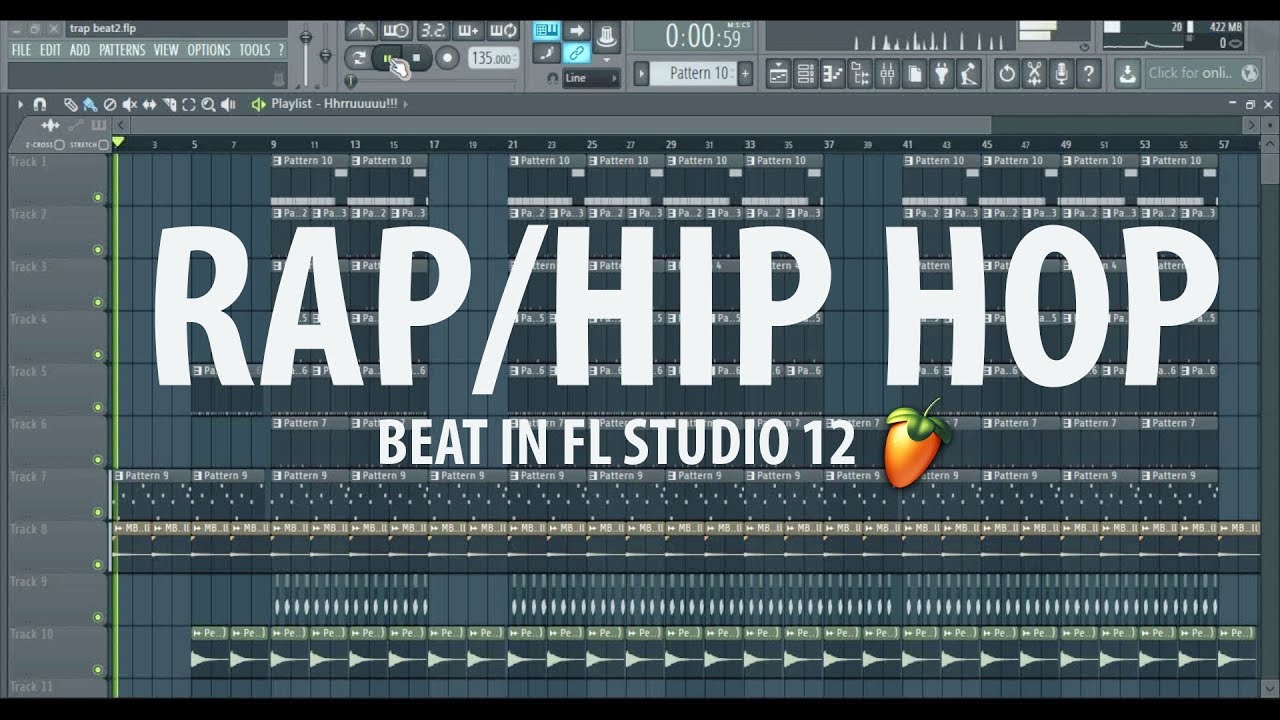Click the Playlist snap magnet icon
Screen dimensions: 1280x720
click(x=40, y=104)
